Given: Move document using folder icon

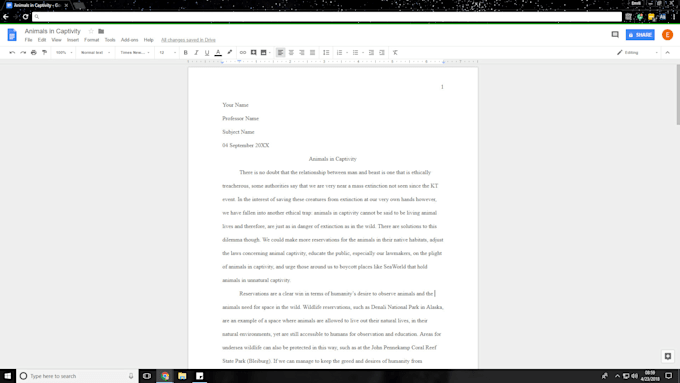Looking at the screenshot, I should pos(101,31).
